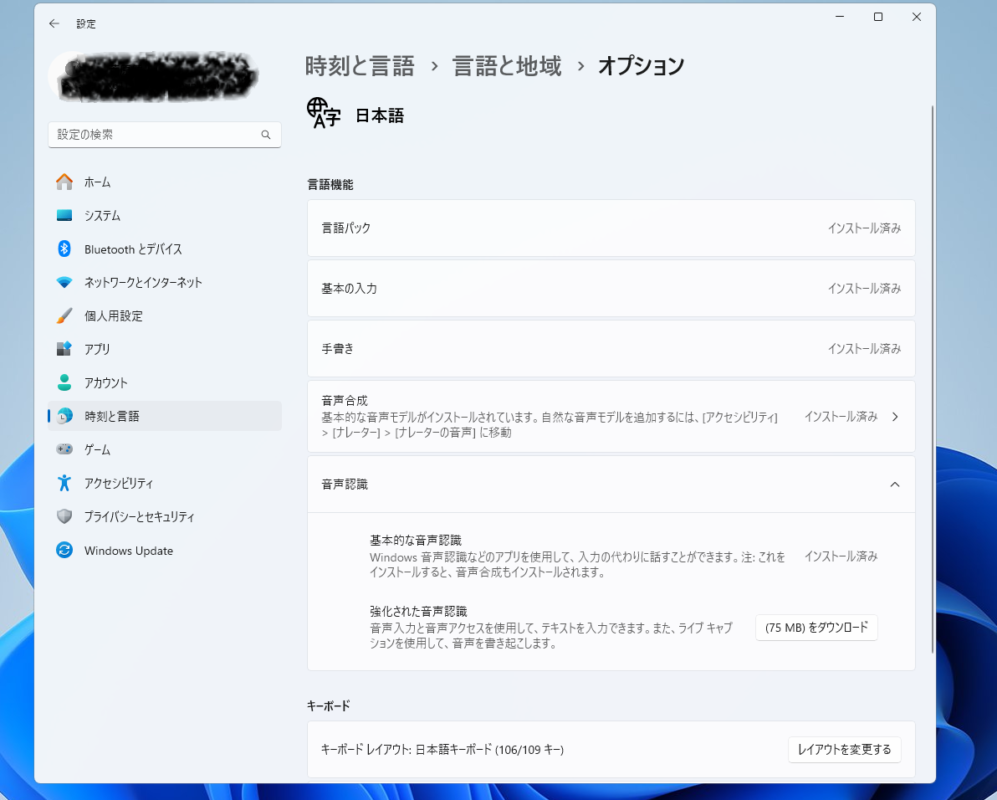This screenshot has height=800, width=997.
Task: Open アカウント settings
Action: [165, 382]
